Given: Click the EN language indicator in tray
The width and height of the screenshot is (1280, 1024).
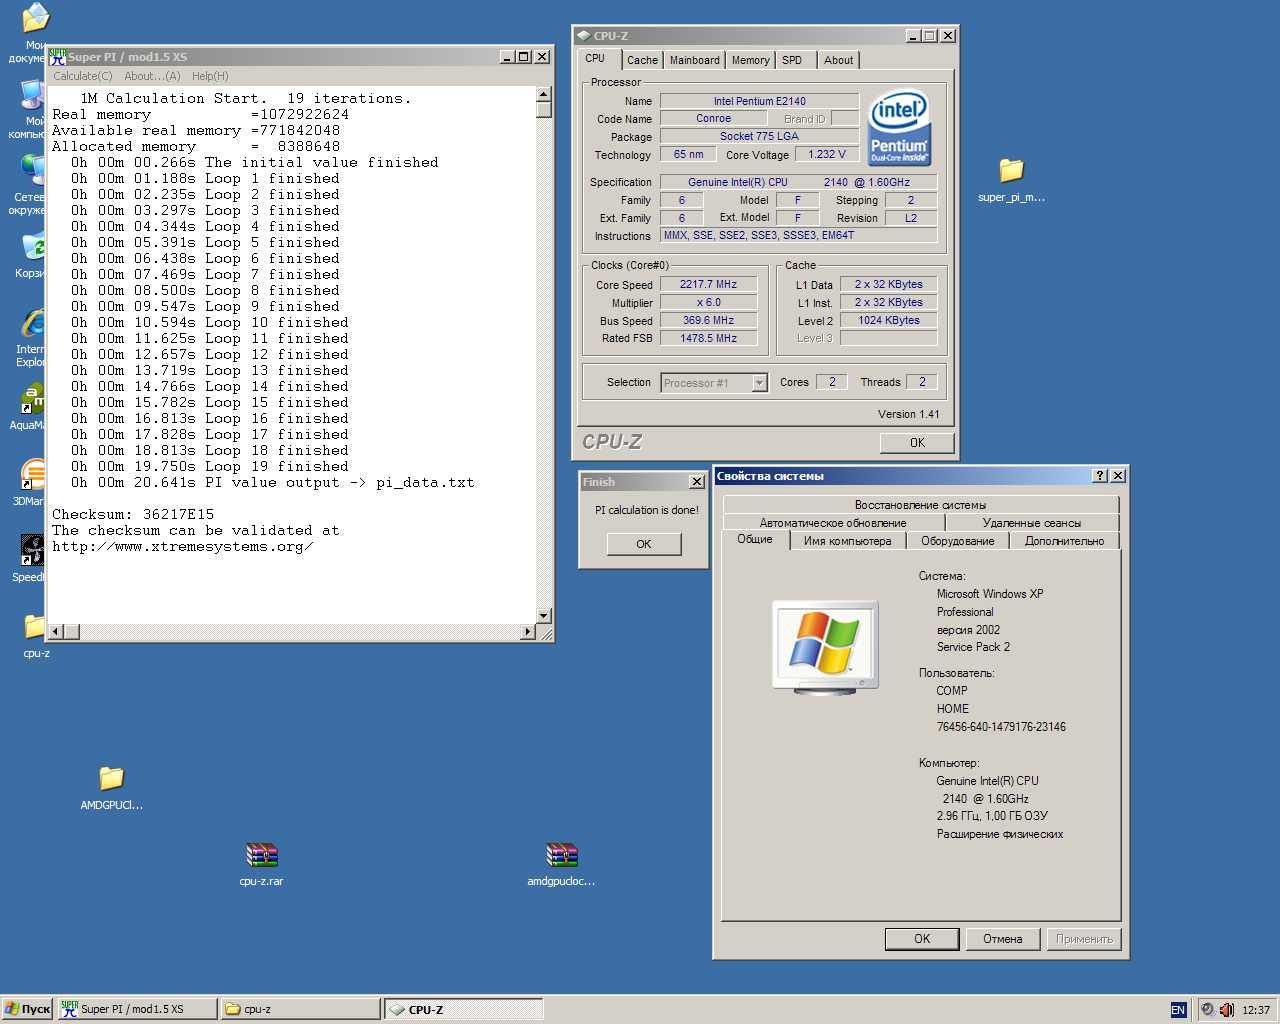Looking at the screenshot, I should tap(1178, 1010).
